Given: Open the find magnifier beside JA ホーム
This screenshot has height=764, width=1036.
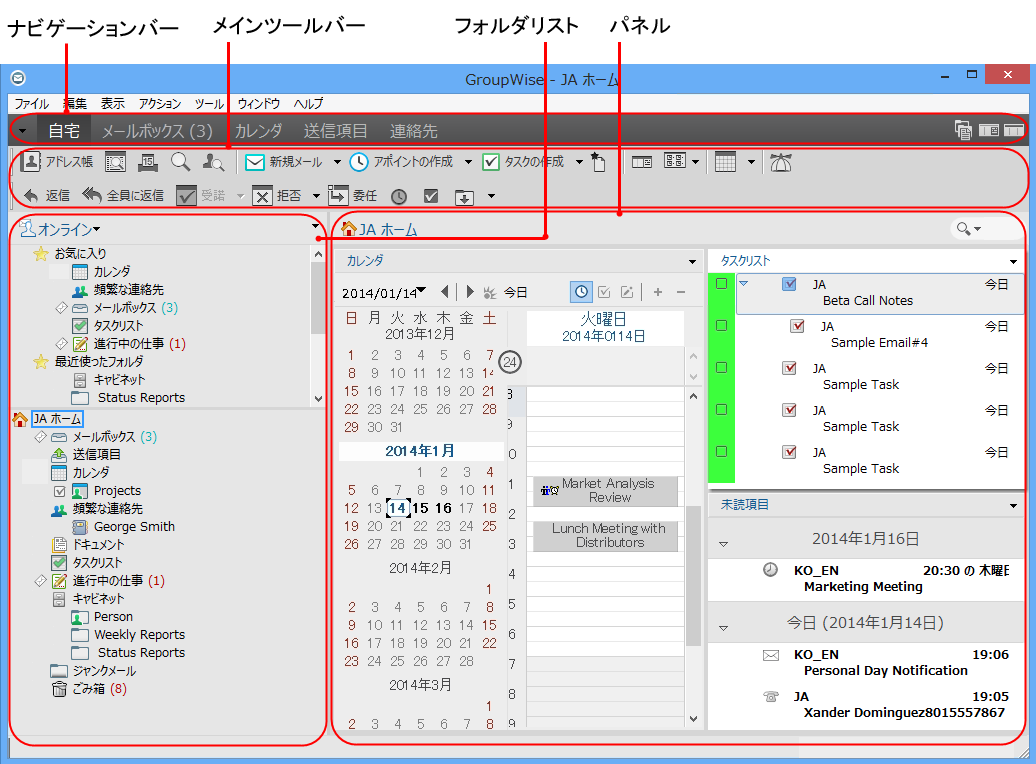Looking at the screenshot, I should [x=964, y=229].
